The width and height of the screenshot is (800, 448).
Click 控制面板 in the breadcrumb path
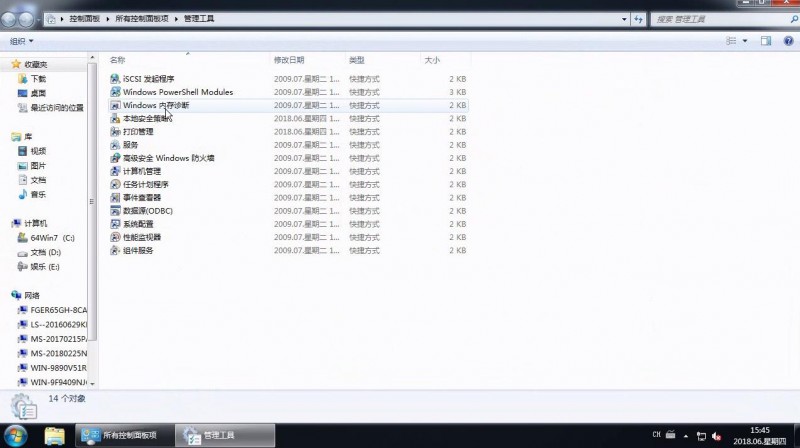[x=85, y=19]
